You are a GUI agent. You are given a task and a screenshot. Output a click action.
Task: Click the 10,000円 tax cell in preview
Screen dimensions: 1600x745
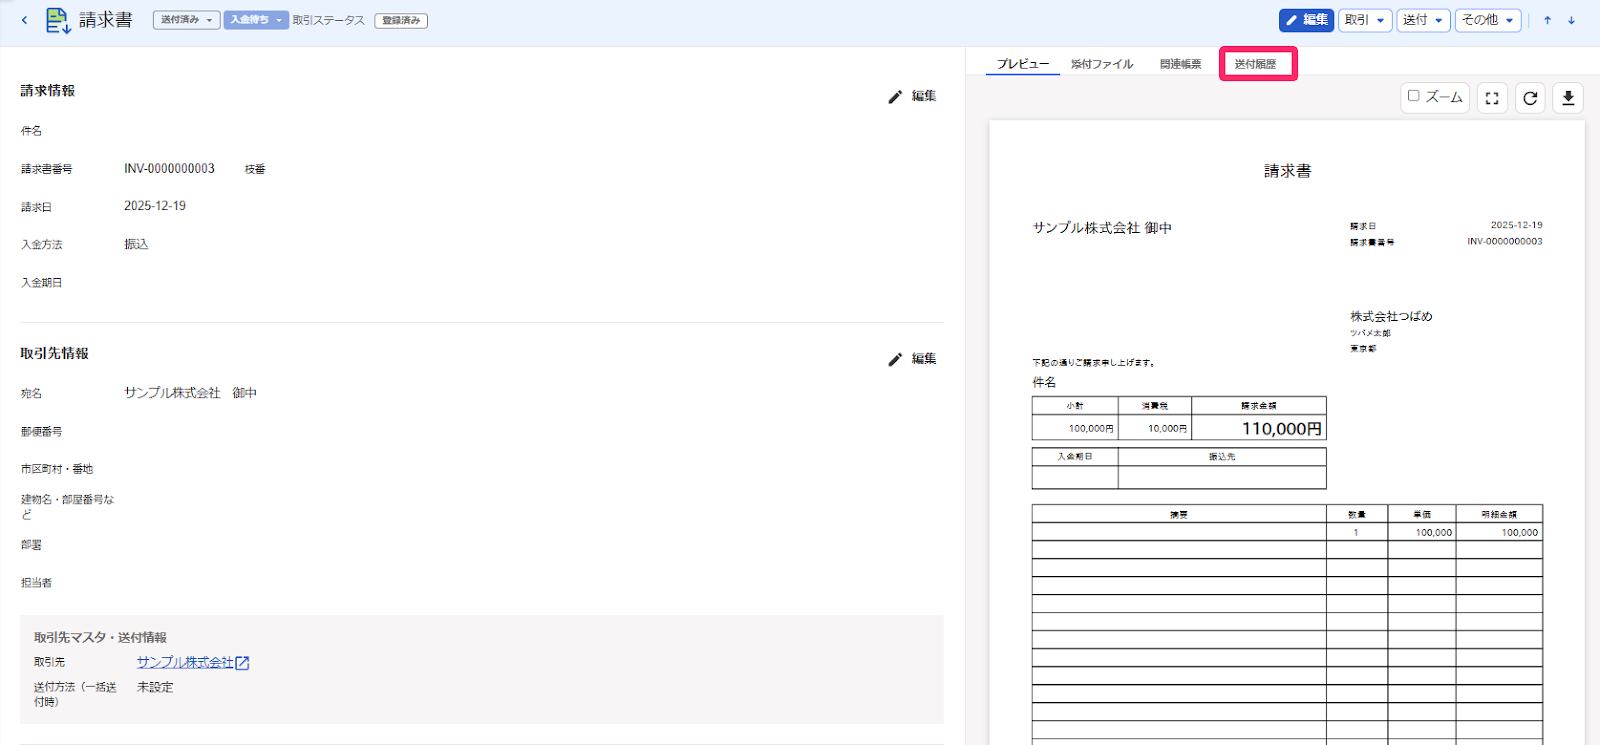(x=1155, y=428)
